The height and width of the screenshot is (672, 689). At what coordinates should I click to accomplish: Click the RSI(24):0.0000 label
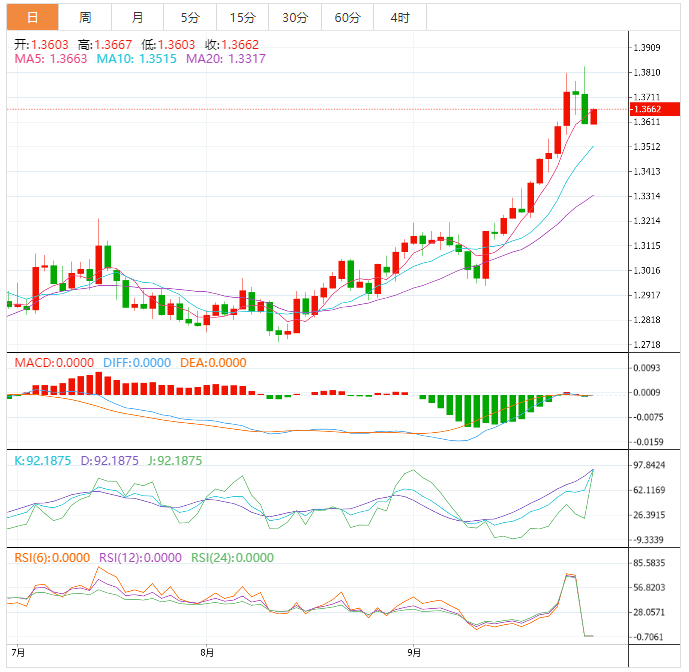tap(232, 558)
